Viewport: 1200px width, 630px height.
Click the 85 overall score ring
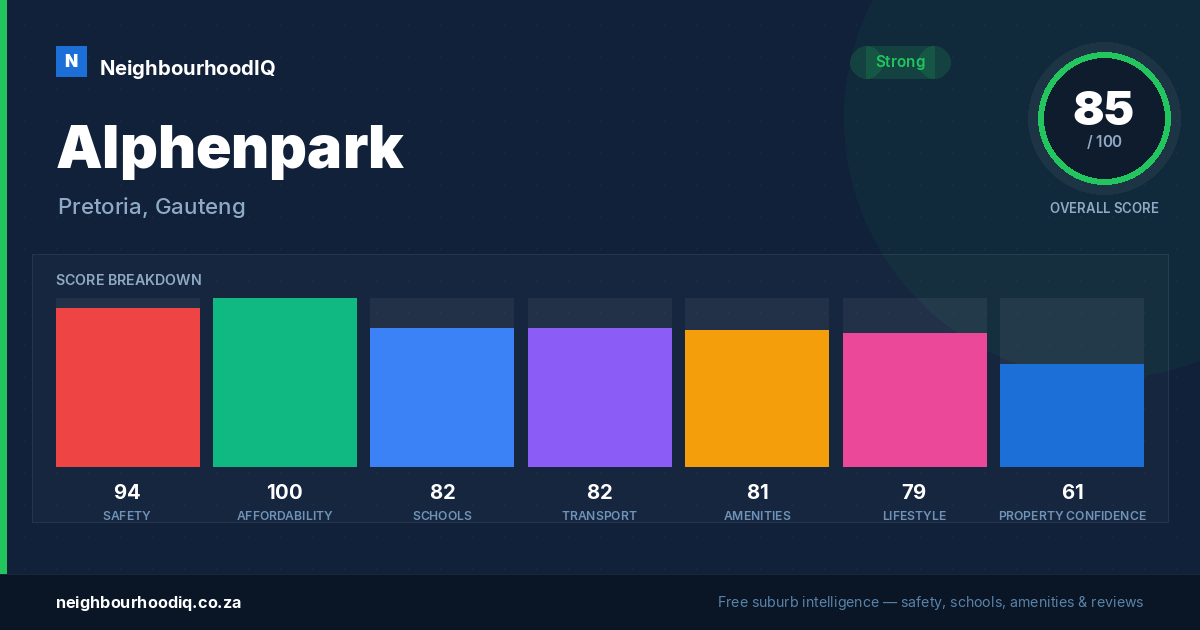pos(1104,119)
